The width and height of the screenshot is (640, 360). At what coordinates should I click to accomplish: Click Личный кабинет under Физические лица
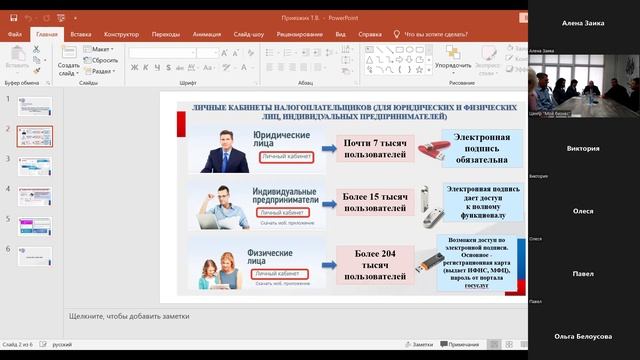(x=280, y=274)
